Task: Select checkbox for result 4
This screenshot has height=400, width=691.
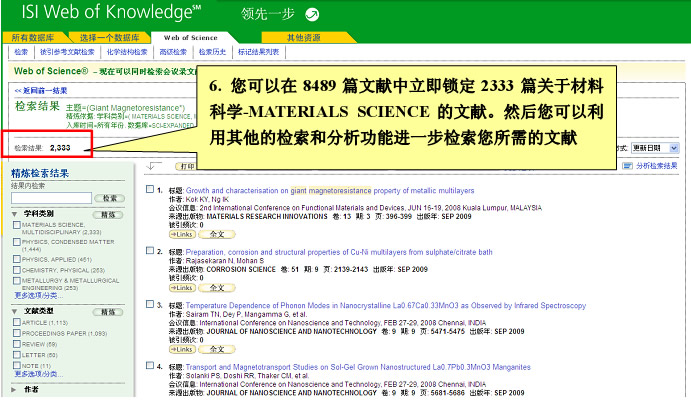Action: 150,365
